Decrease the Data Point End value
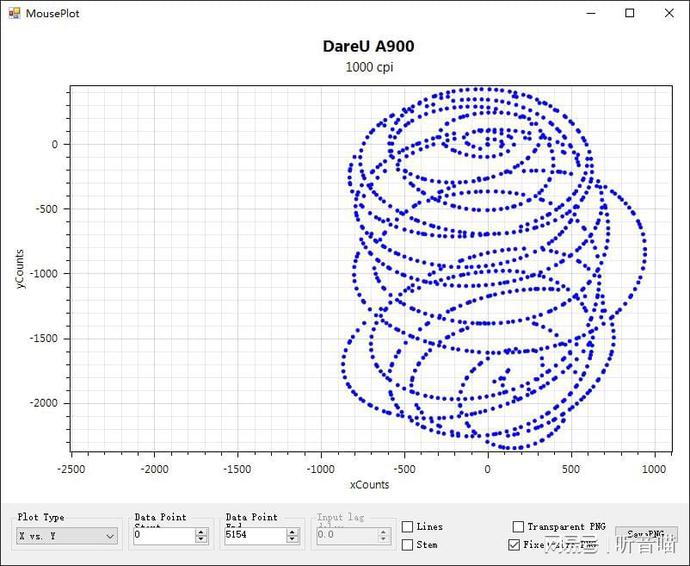This screenshot has width=690, height=566. click(x=293, y=540)
